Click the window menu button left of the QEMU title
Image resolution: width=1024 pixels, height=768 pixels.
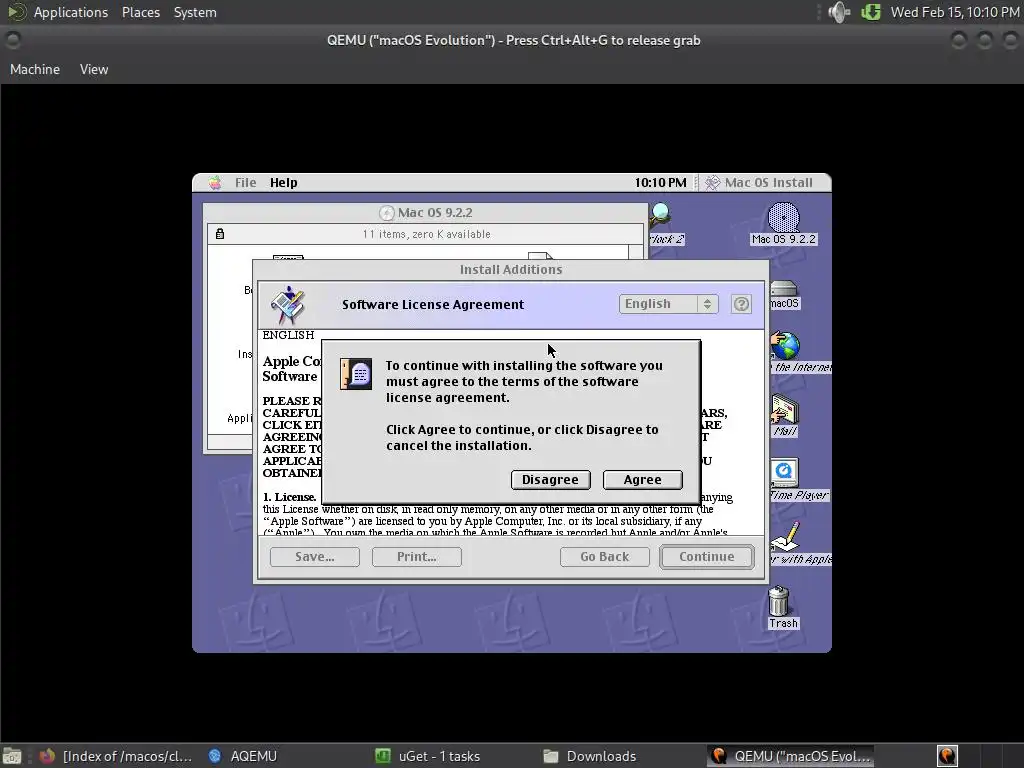[12, 40]
